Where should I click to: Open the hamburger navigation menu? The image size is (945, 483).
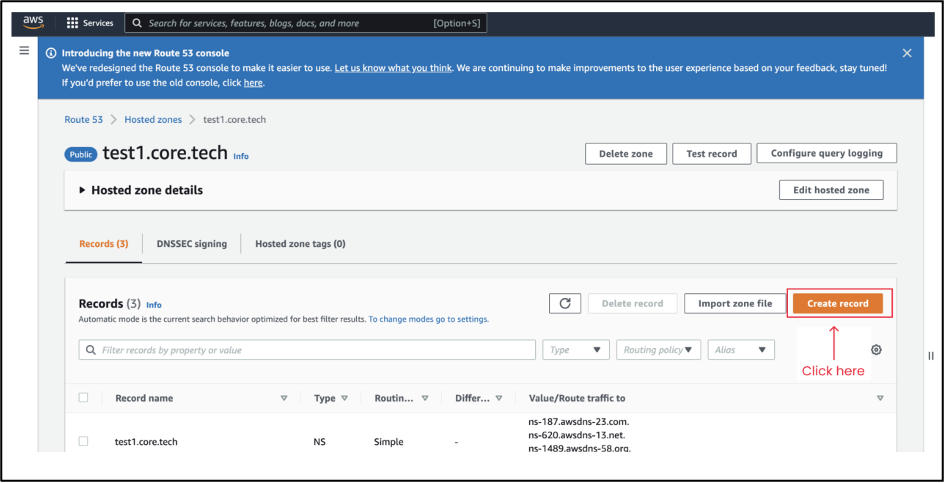point(24,51)
